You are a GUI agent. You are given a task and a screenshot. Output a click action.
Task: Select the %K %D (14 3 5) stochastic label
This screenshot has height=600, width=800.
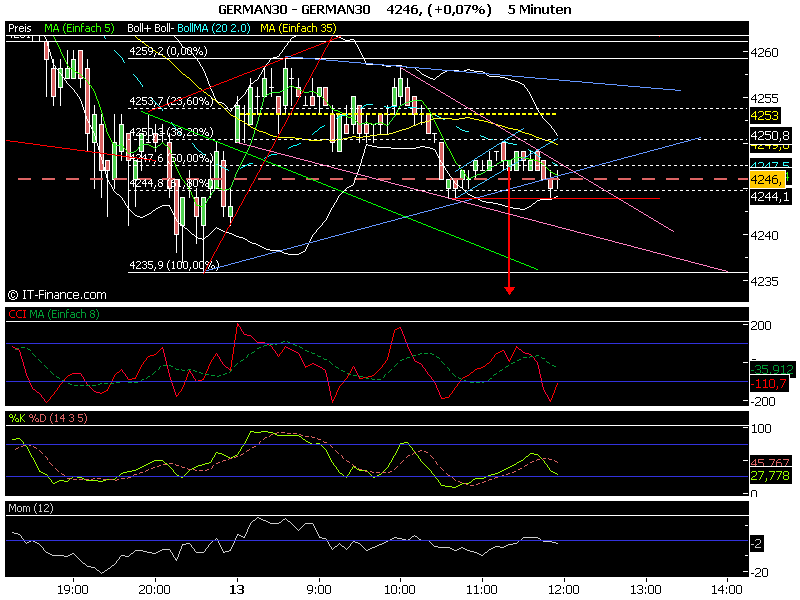48,418
